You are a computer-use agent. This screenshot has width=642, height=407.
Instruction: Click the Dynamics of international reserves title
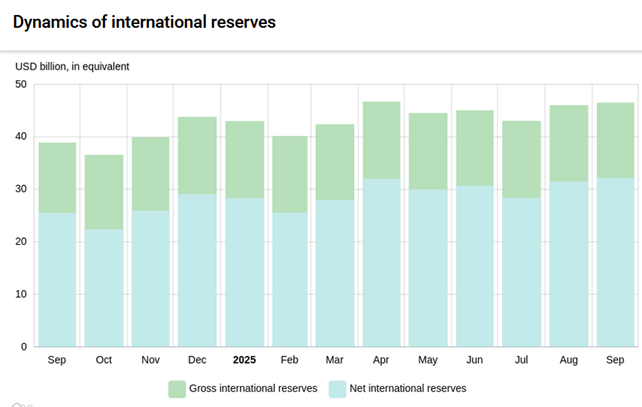pyautogui.click(x=144, y=21)
